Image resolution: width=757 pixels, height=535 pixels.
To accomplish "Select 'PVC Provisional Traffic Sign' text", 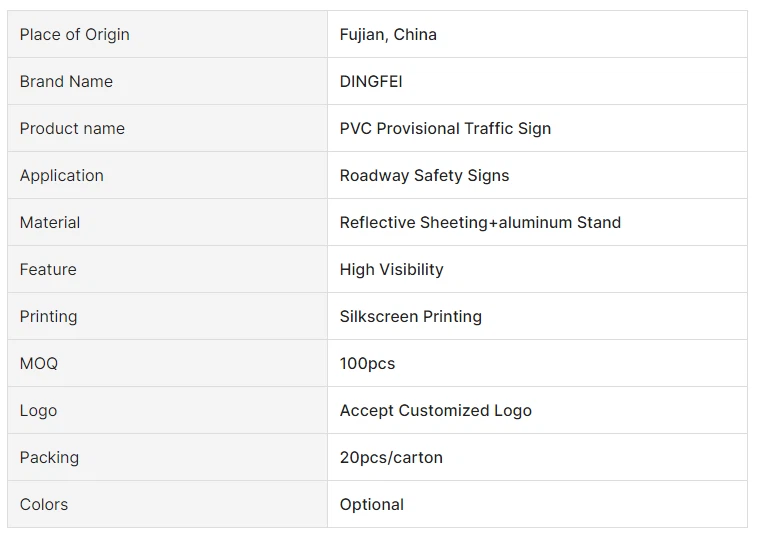I will click(445, 129).
